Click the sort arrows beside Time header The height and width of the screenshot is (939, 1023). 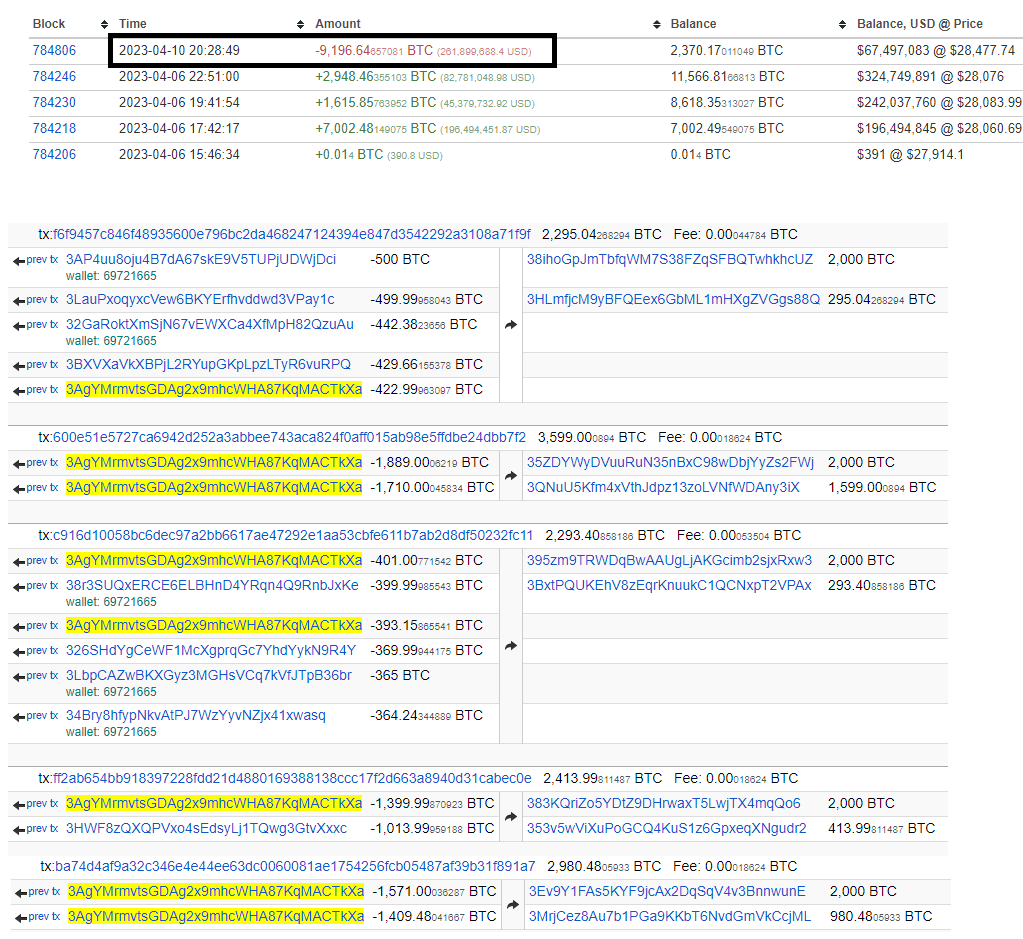(301, 24)
